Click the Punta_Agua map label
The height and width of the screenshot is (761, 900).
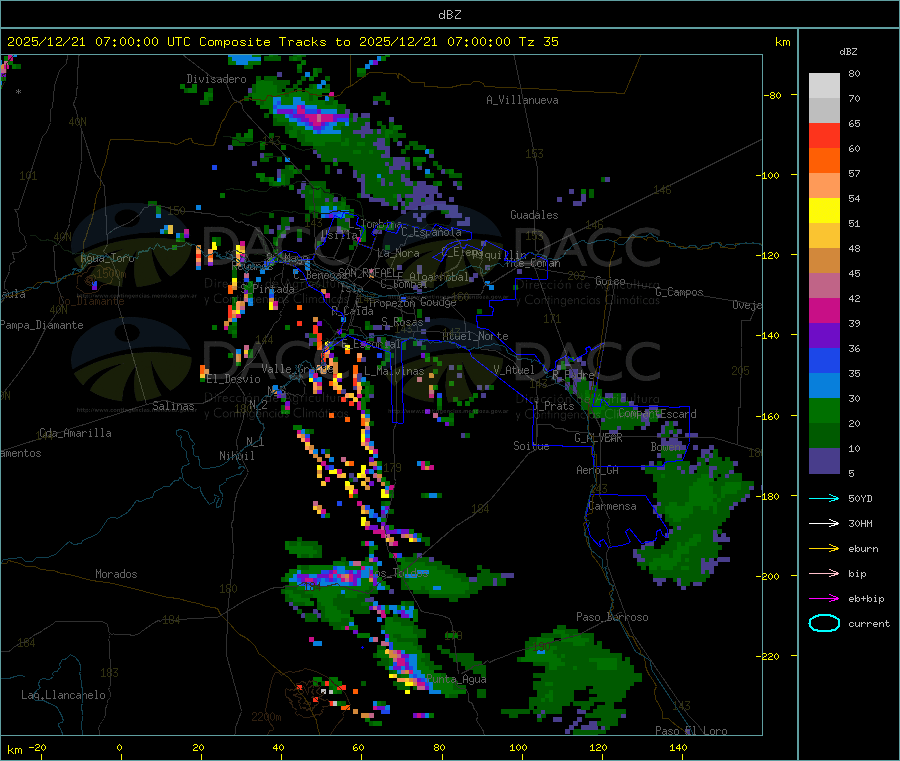coord(456,679)
